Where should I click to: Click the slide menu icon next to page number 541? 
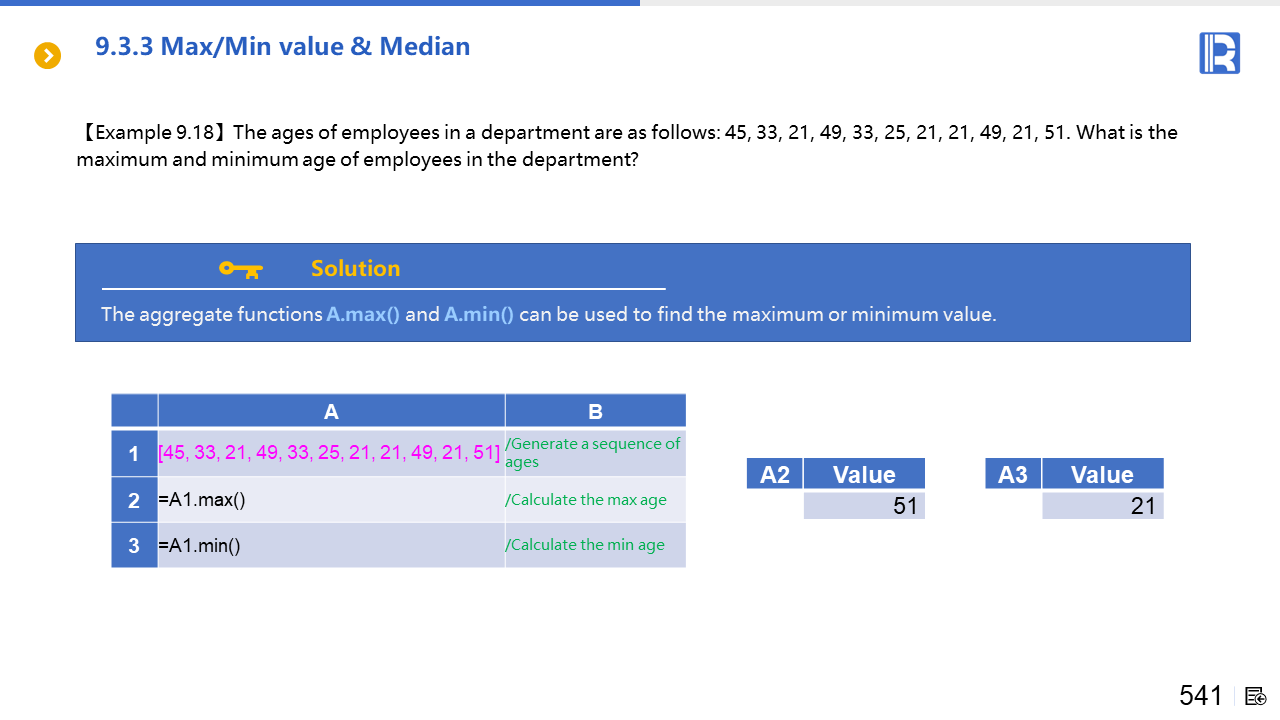tap(1256, 696)
